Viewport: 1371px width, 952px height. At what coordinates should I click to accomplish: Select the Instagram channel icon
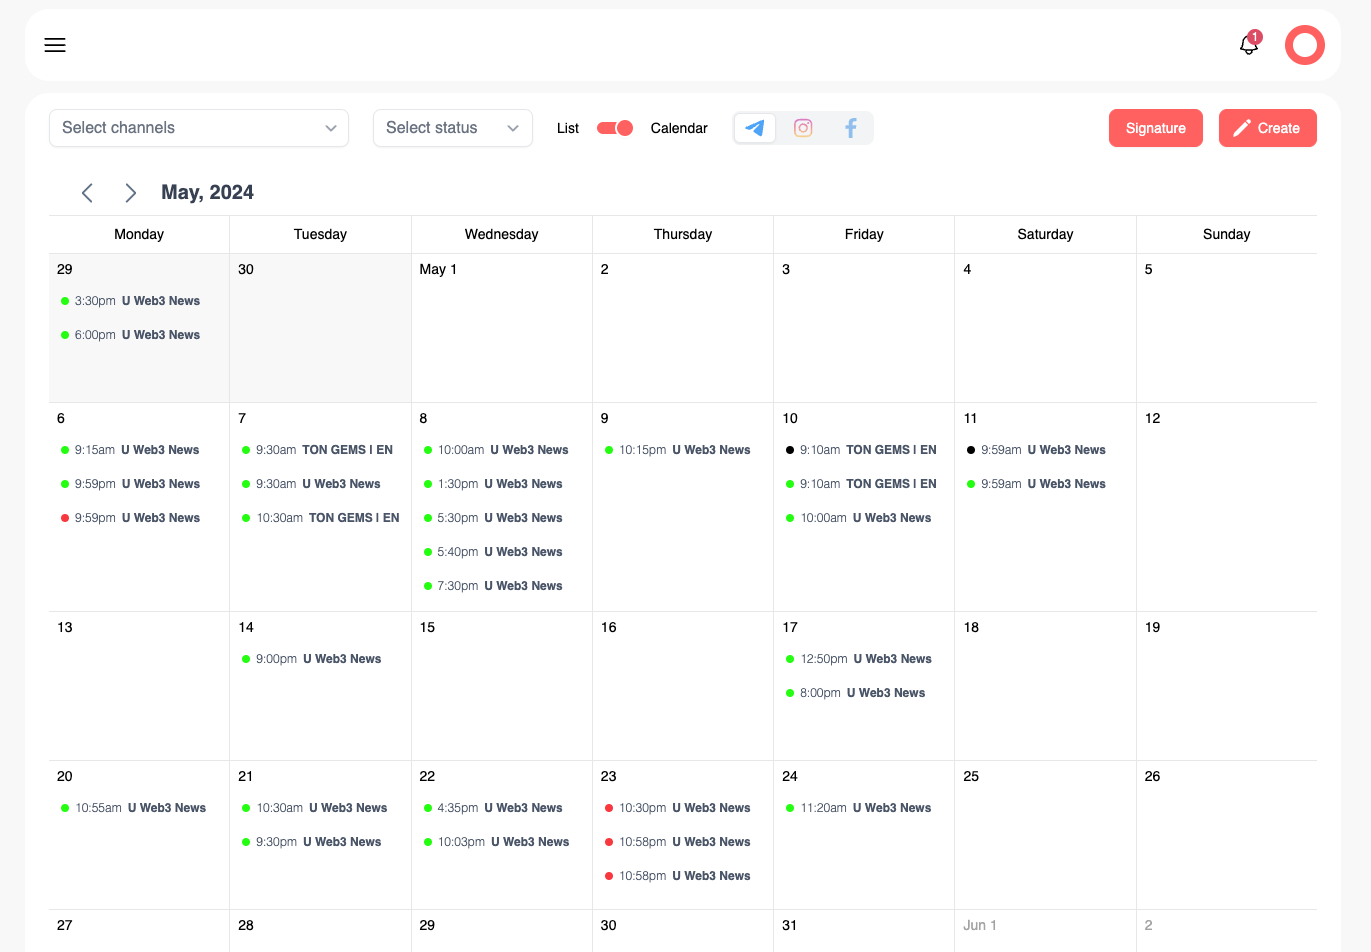coord(803,128)
